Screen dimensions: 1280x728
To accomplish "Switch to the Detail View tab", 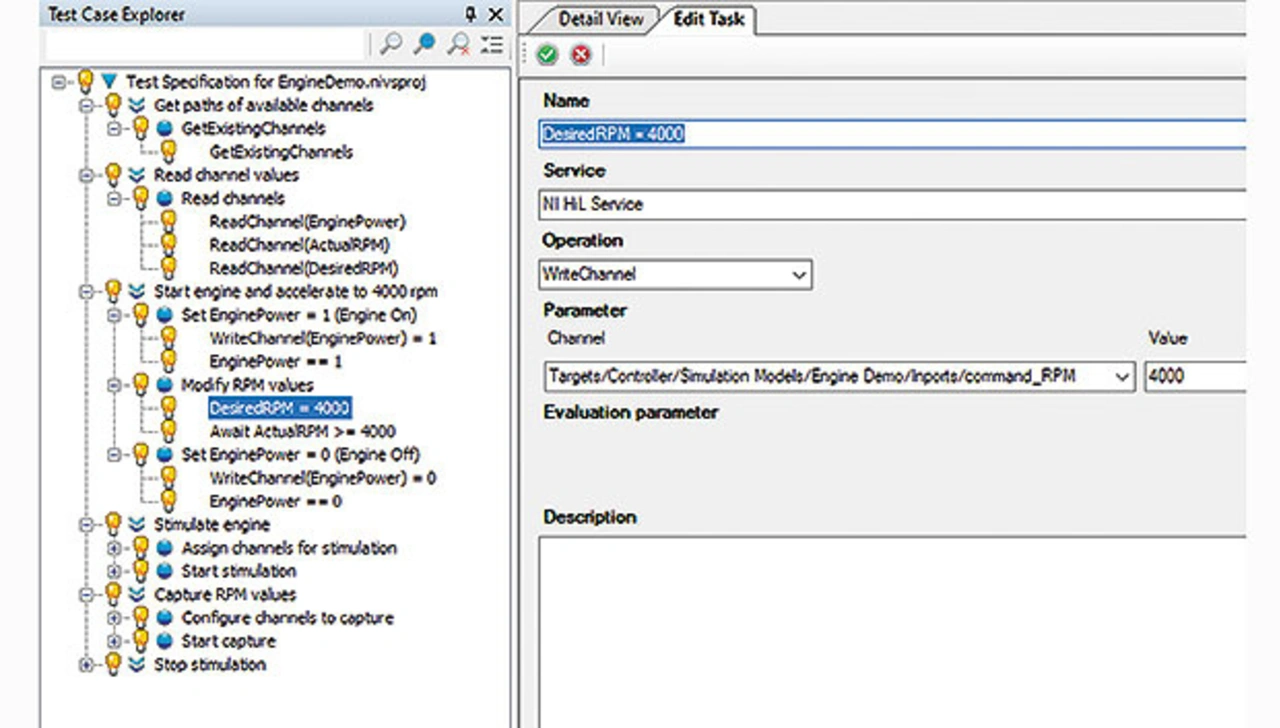I will (599, 19).
